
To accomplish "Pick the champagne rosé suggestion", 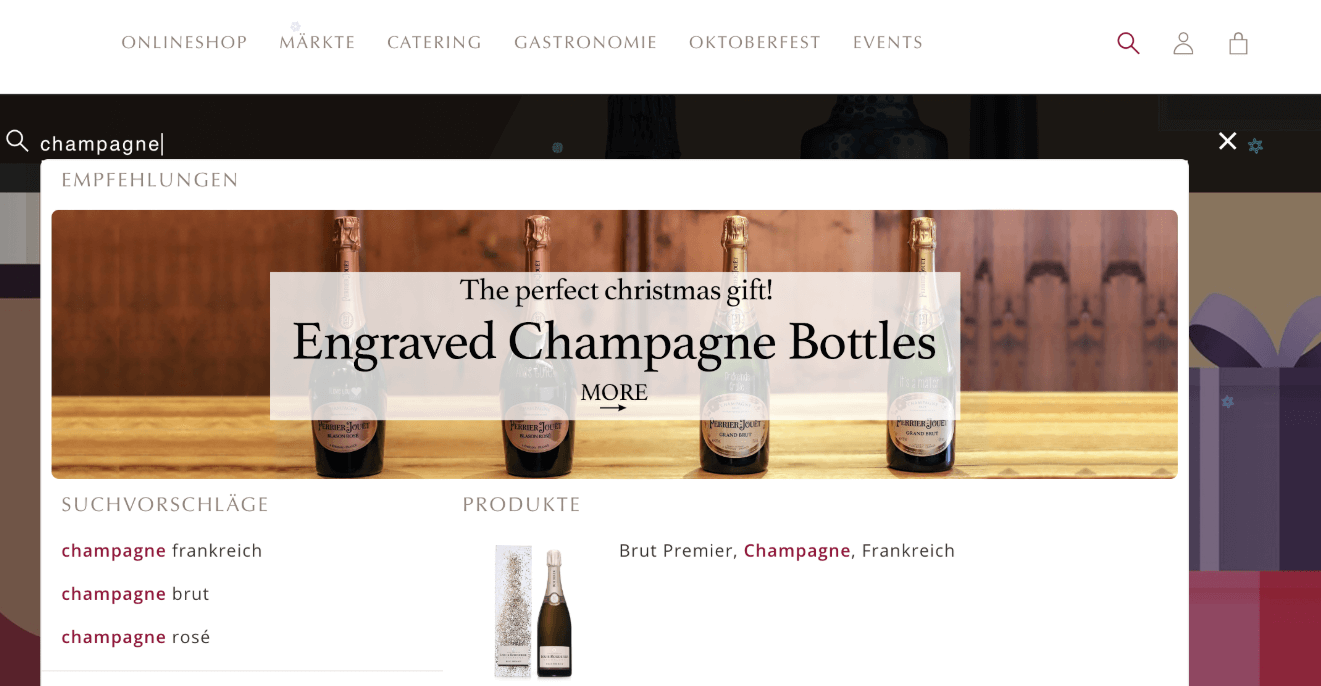I will click(x=135, y=637).
